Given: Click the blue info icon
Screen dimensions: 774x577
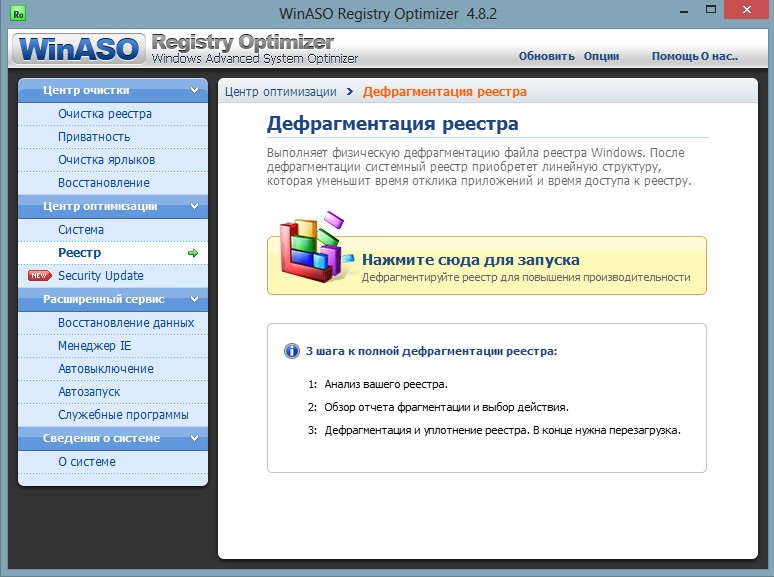Looking at the screenshot, I should (x=292, y=351).
